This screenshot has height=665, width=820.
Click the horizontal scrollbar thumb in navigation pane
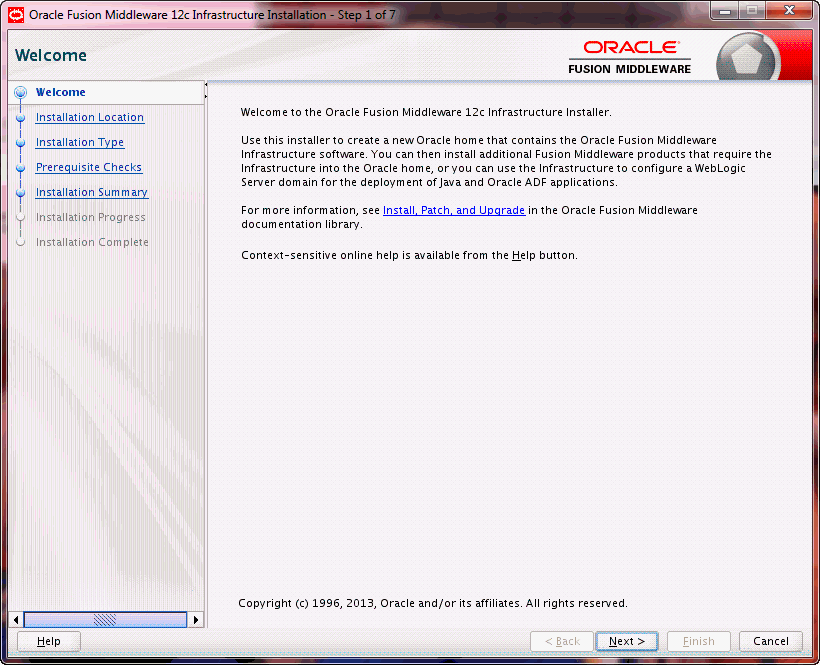105,620
